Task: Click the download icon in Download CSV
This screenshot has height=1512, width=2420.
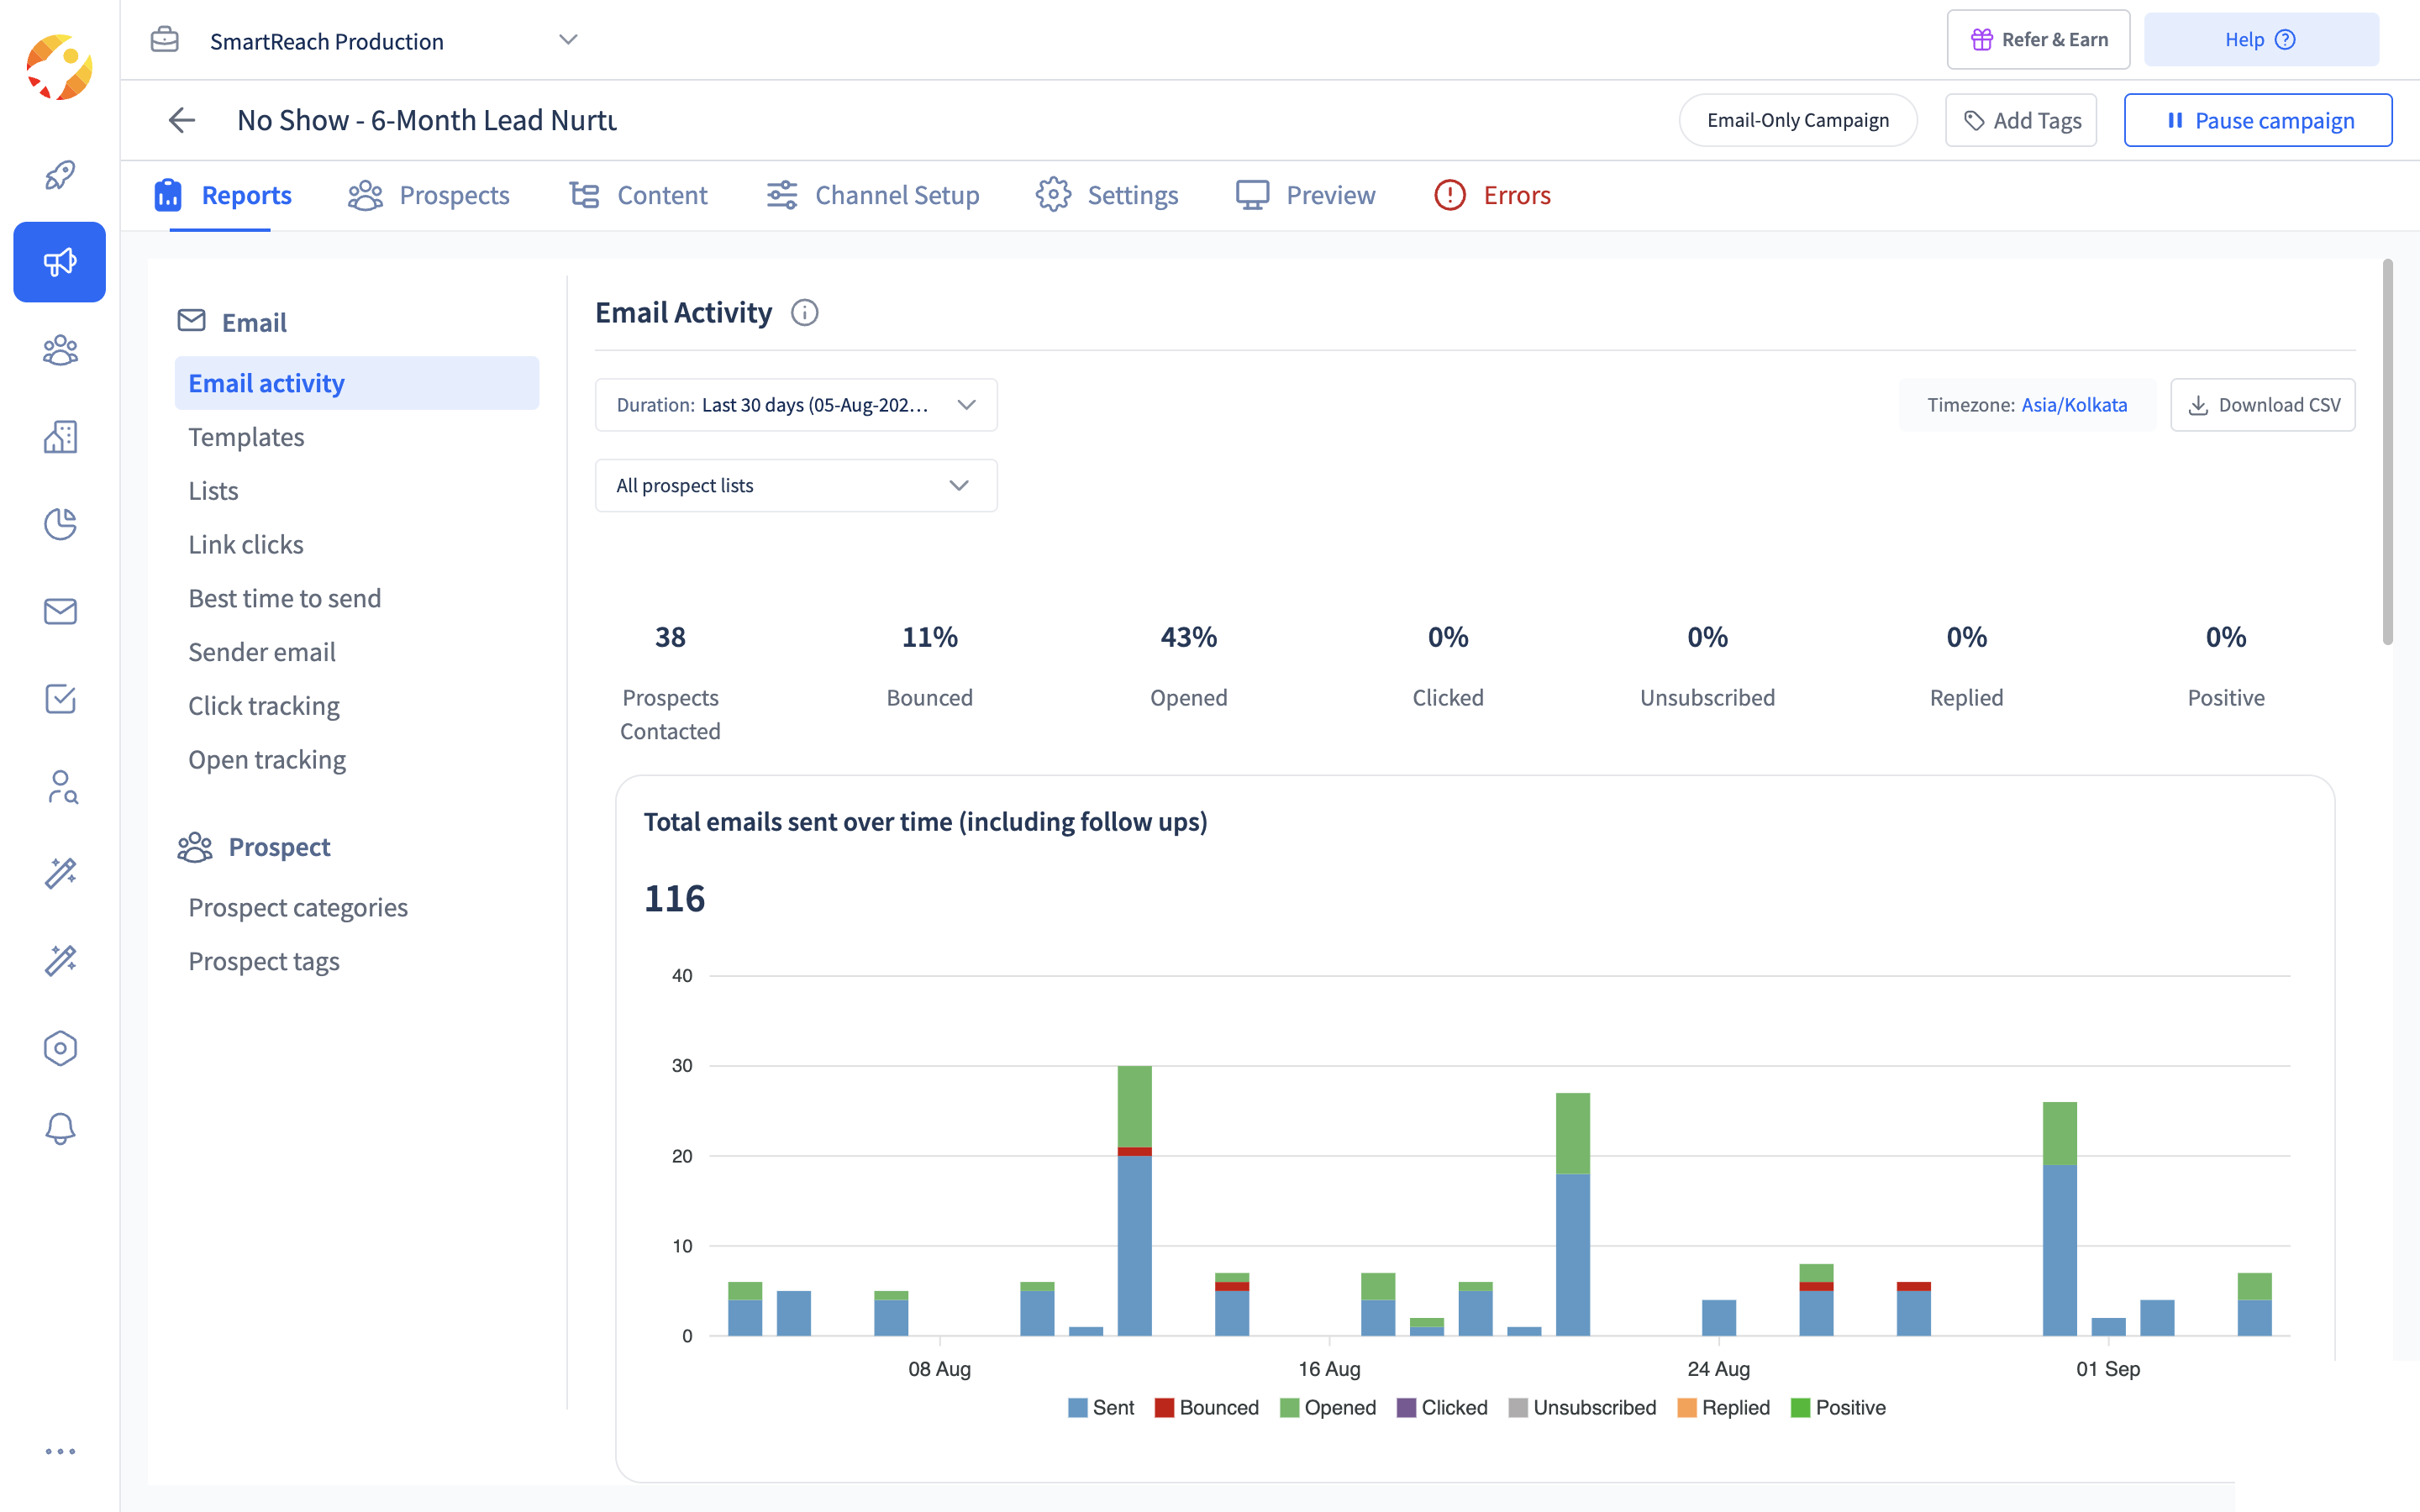Action: (x=2198, y=405)
